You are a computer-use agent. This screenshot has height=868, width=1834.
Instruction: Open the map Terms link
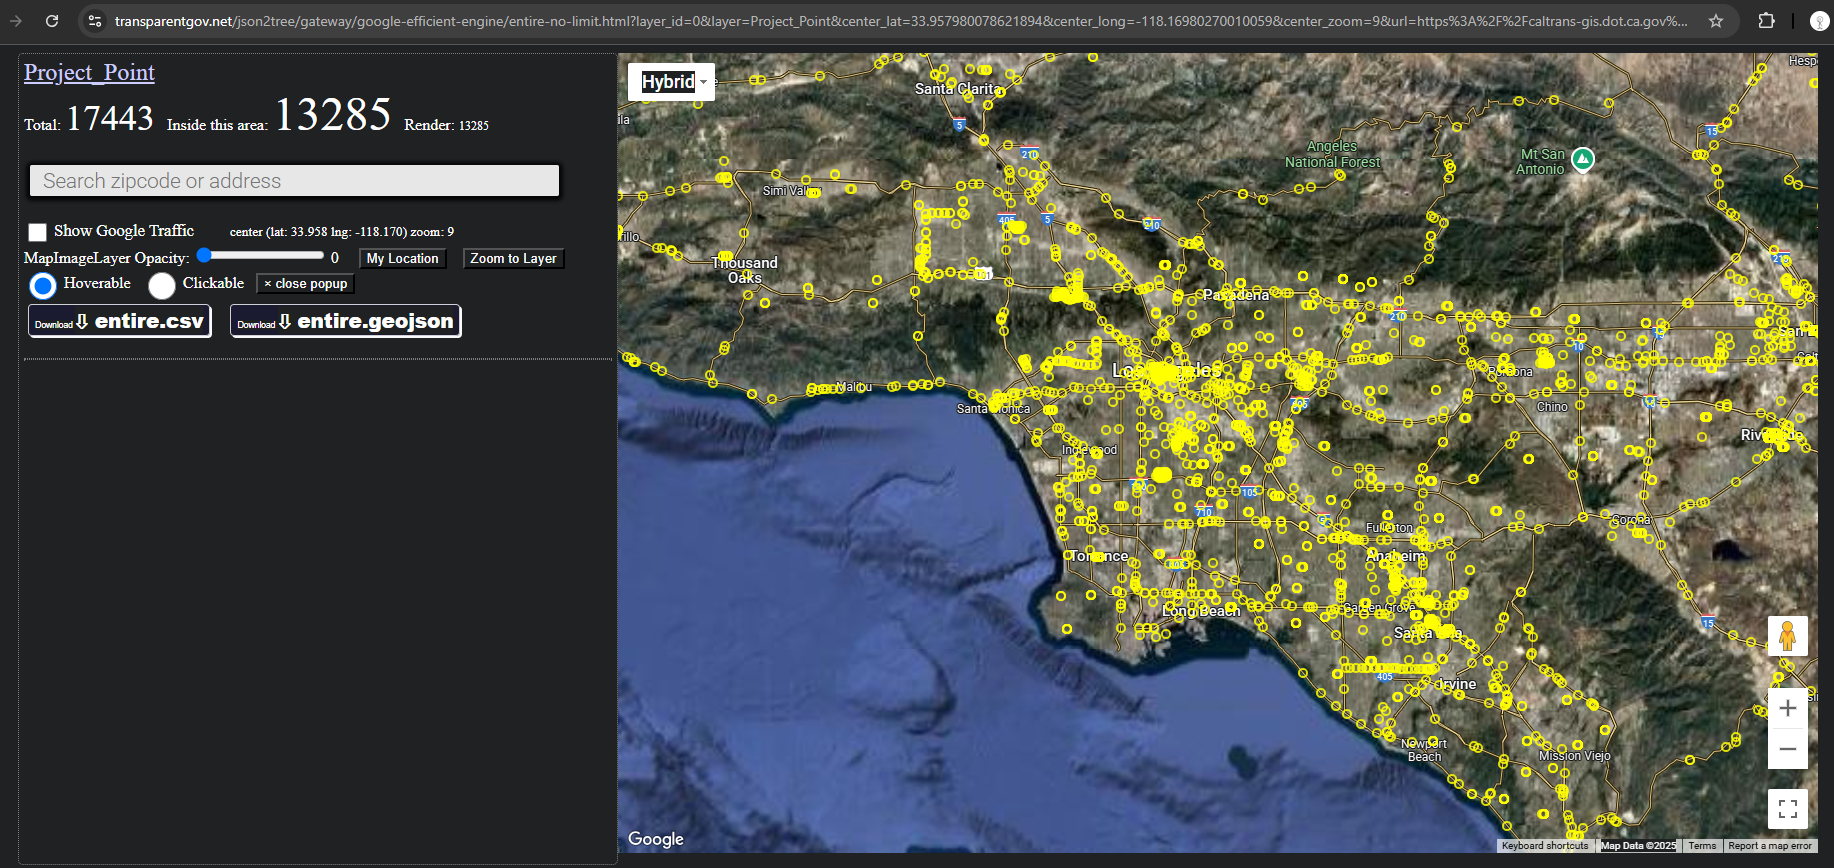[x=1702, y=846]
